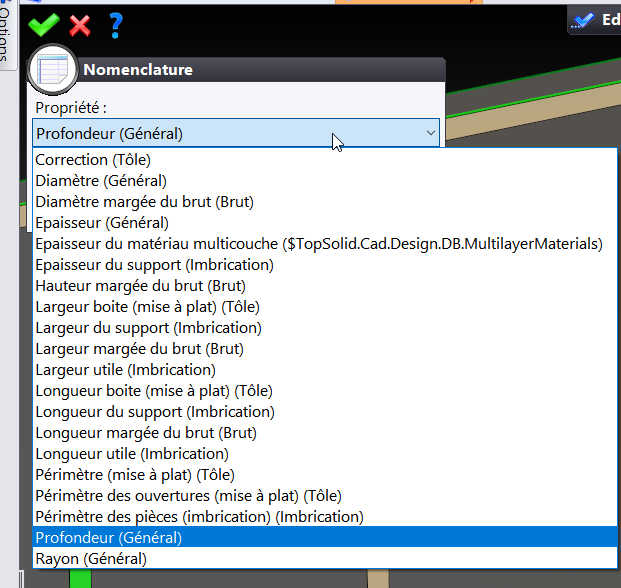This screenshot has height=588, width=621.
Task: Choose Longueur utile (Imbrication)
Action: click(325, 454)
